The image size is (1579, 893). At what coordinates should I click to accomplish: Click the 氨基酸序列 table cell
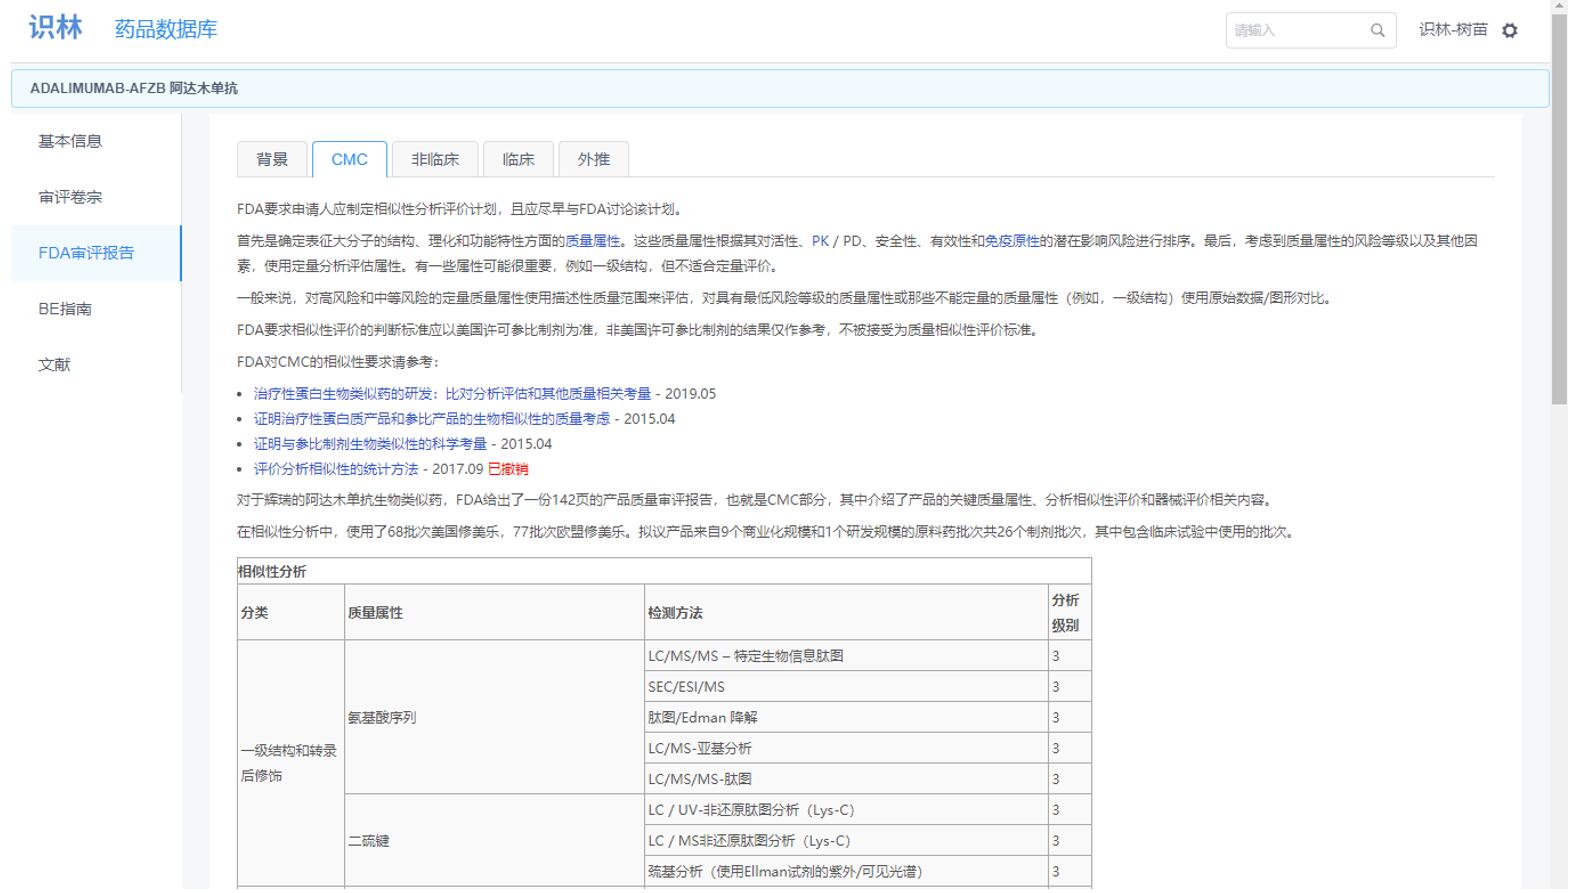(x=495, y=718)
